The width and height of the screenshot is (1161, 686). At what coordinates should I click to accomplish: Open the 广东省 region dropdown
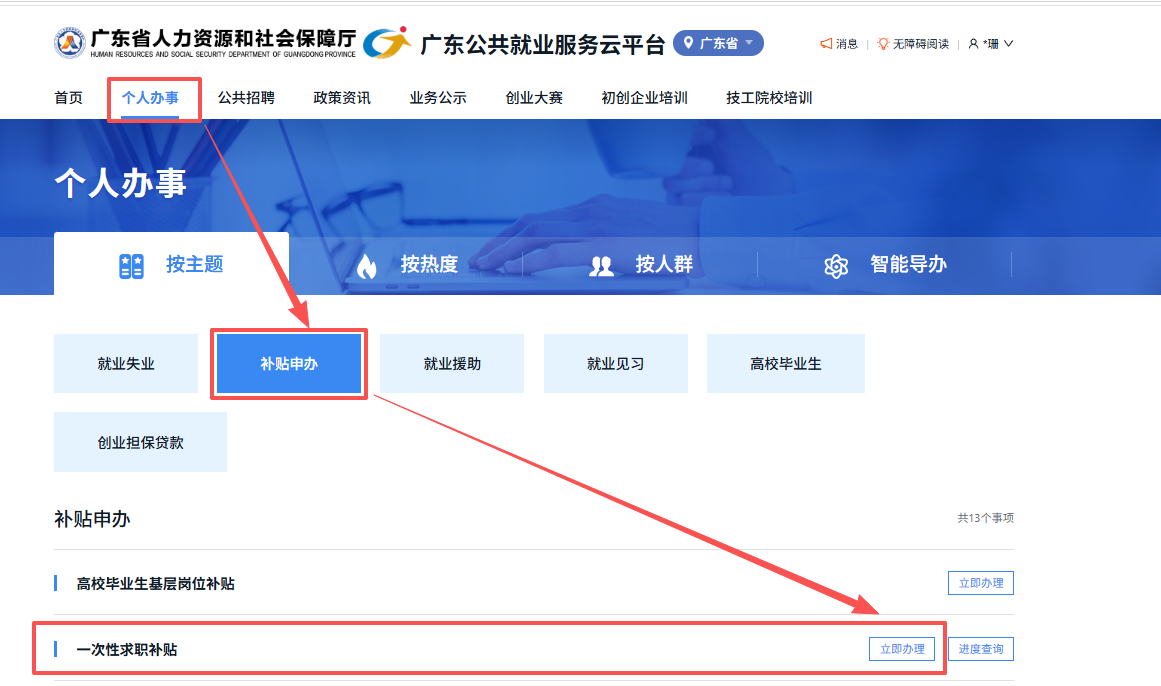718,43
